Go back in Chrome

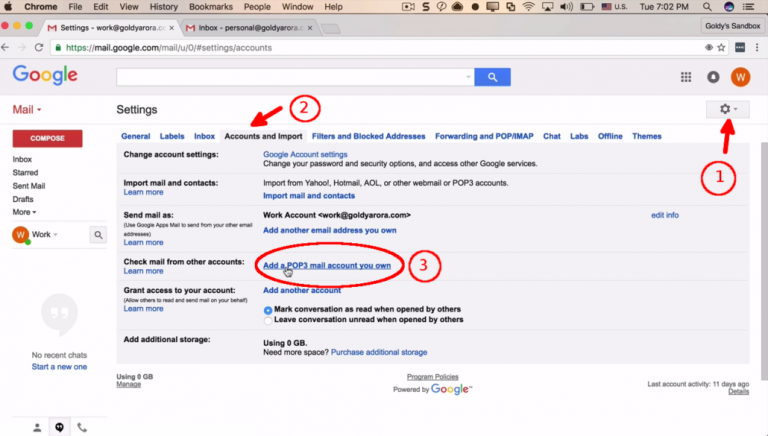click(5, 48)
